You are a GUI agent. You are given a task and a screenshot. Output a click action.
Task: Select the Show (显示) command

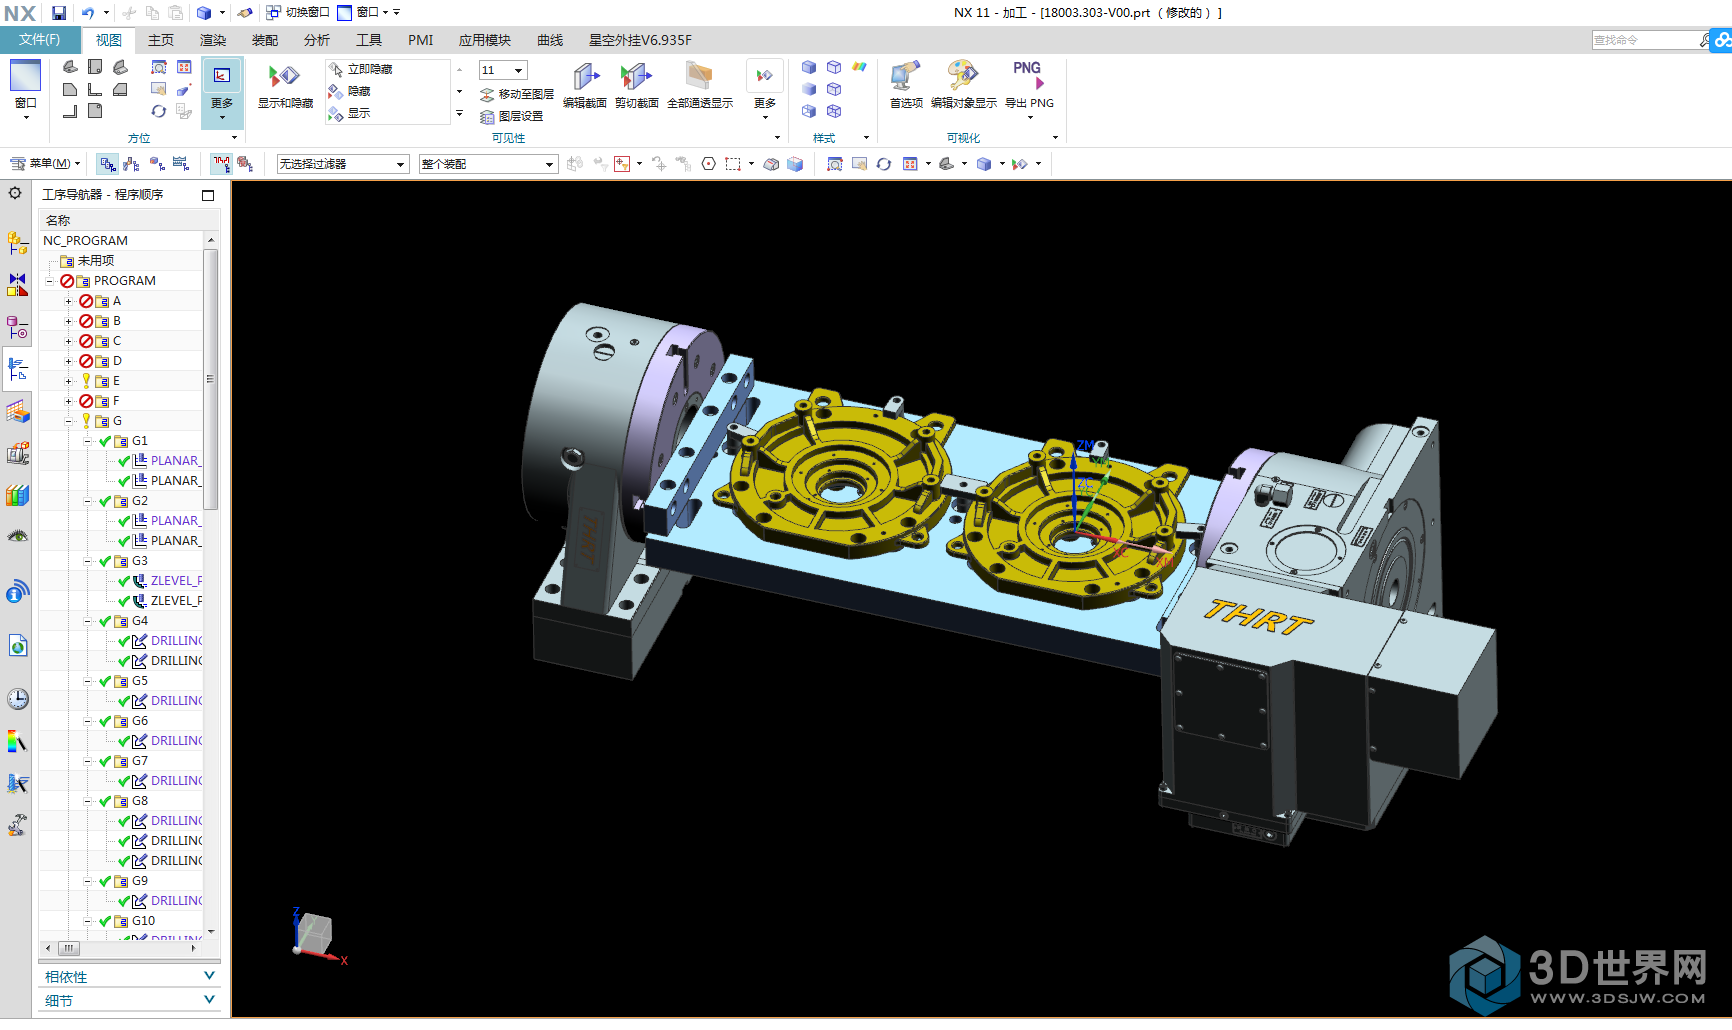pos(350,113)
